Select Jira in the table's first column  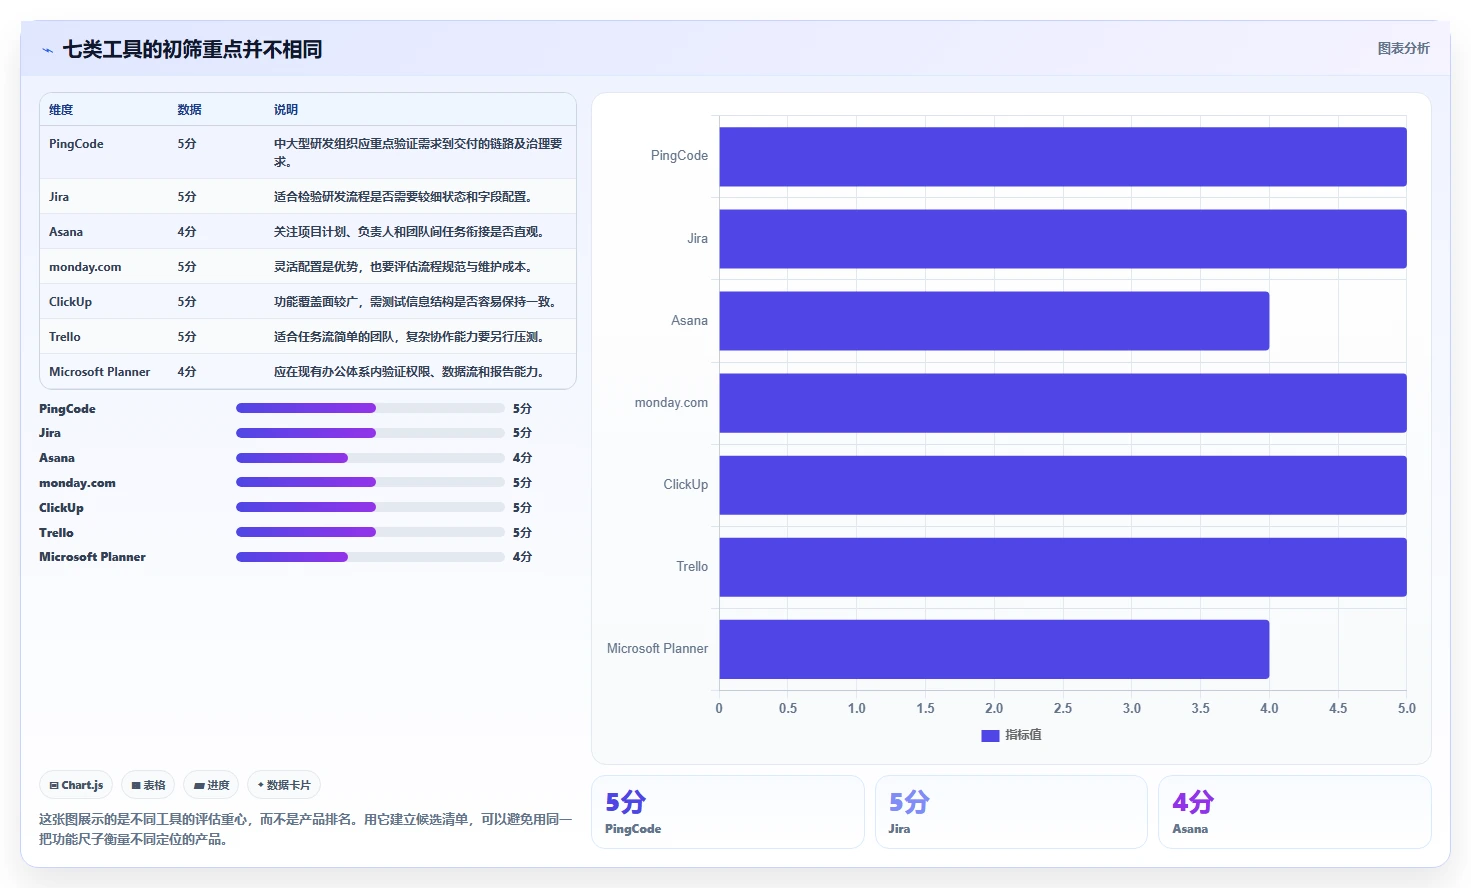coord(59,197)
